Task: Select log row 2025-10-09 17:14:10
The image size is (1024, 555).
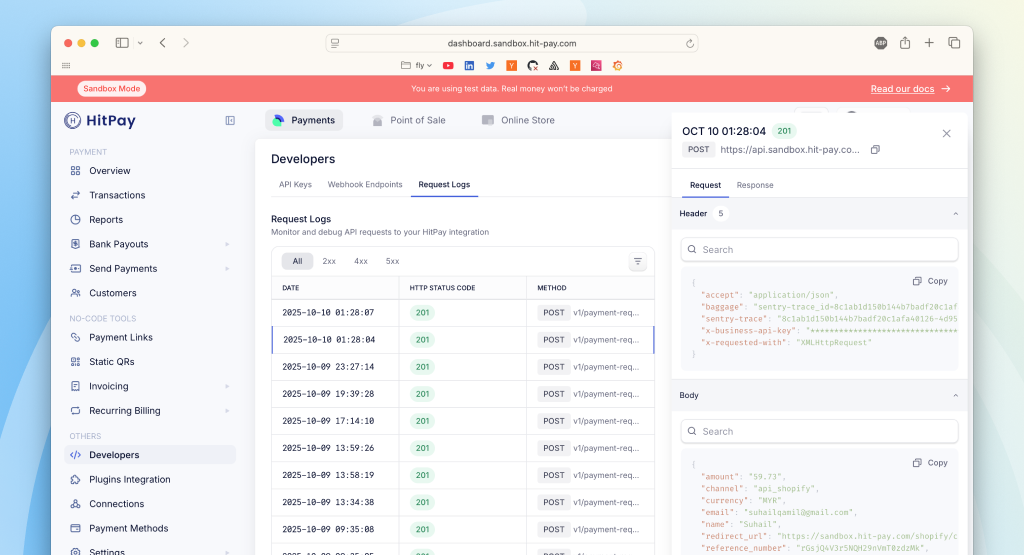Action: point(463,421)
